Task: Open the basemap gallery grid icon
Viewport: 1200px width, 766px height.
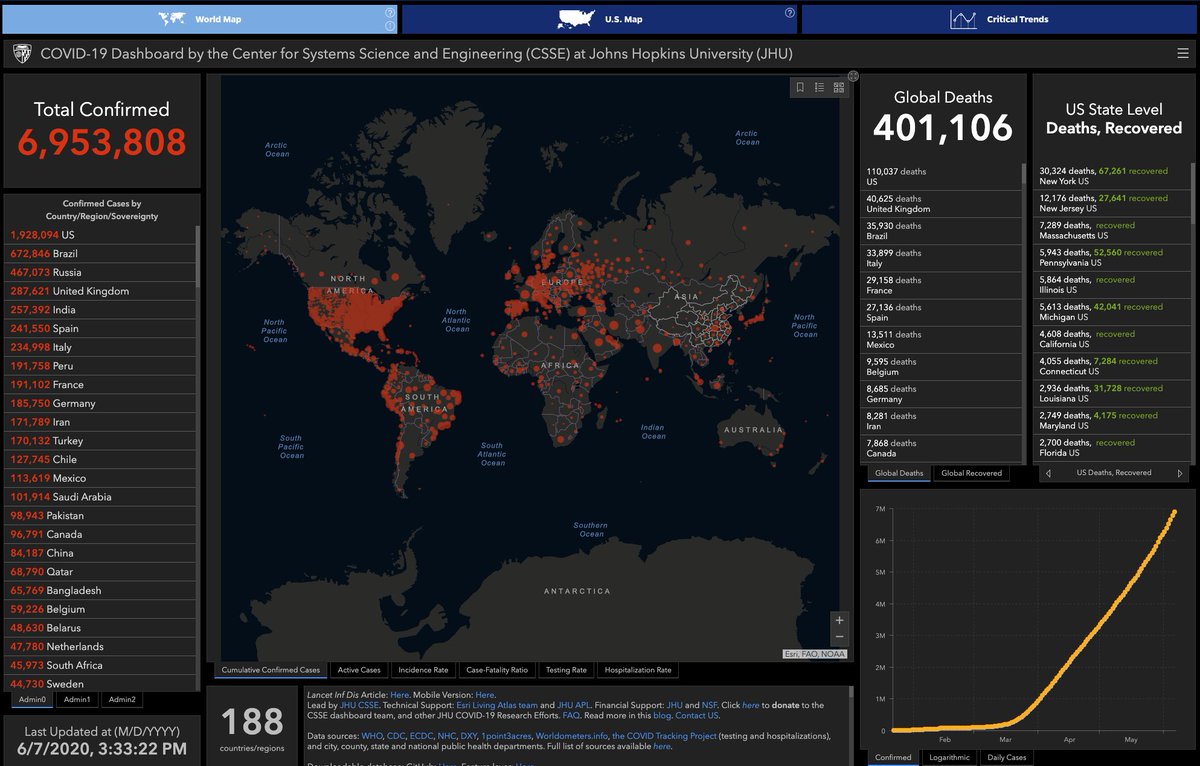Action: click(x=838, y=88)
